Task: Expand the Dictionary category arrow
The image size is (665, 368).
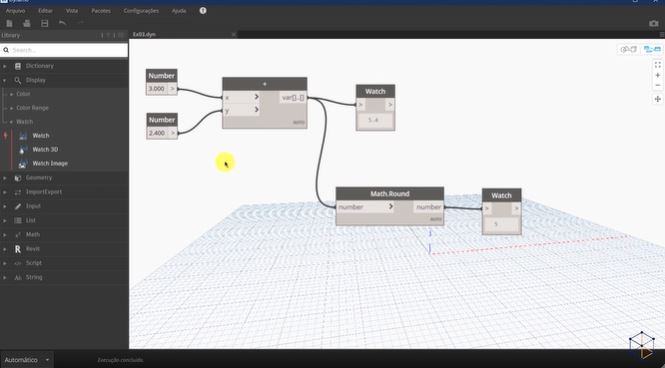Action: pyautogui.click(x=5, y=67)
